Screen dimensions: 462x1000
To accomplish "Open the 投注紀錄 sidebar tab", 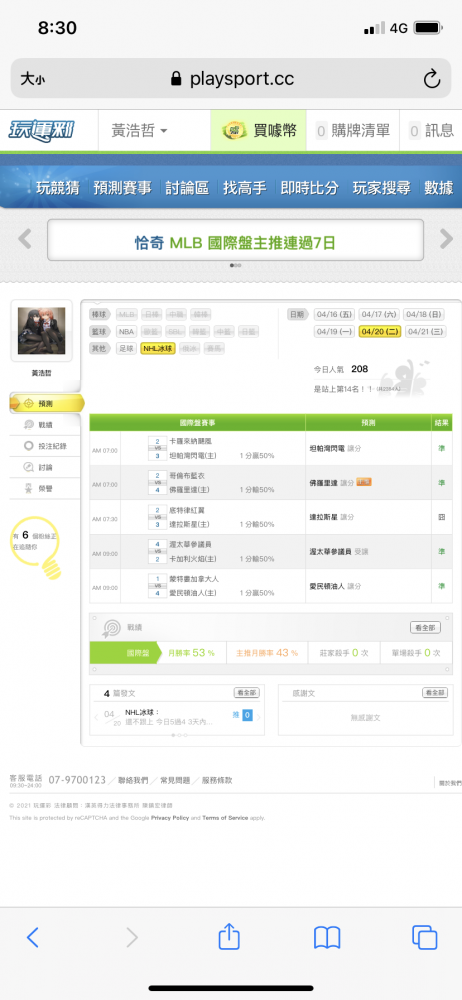I will (x=45, y=446).
